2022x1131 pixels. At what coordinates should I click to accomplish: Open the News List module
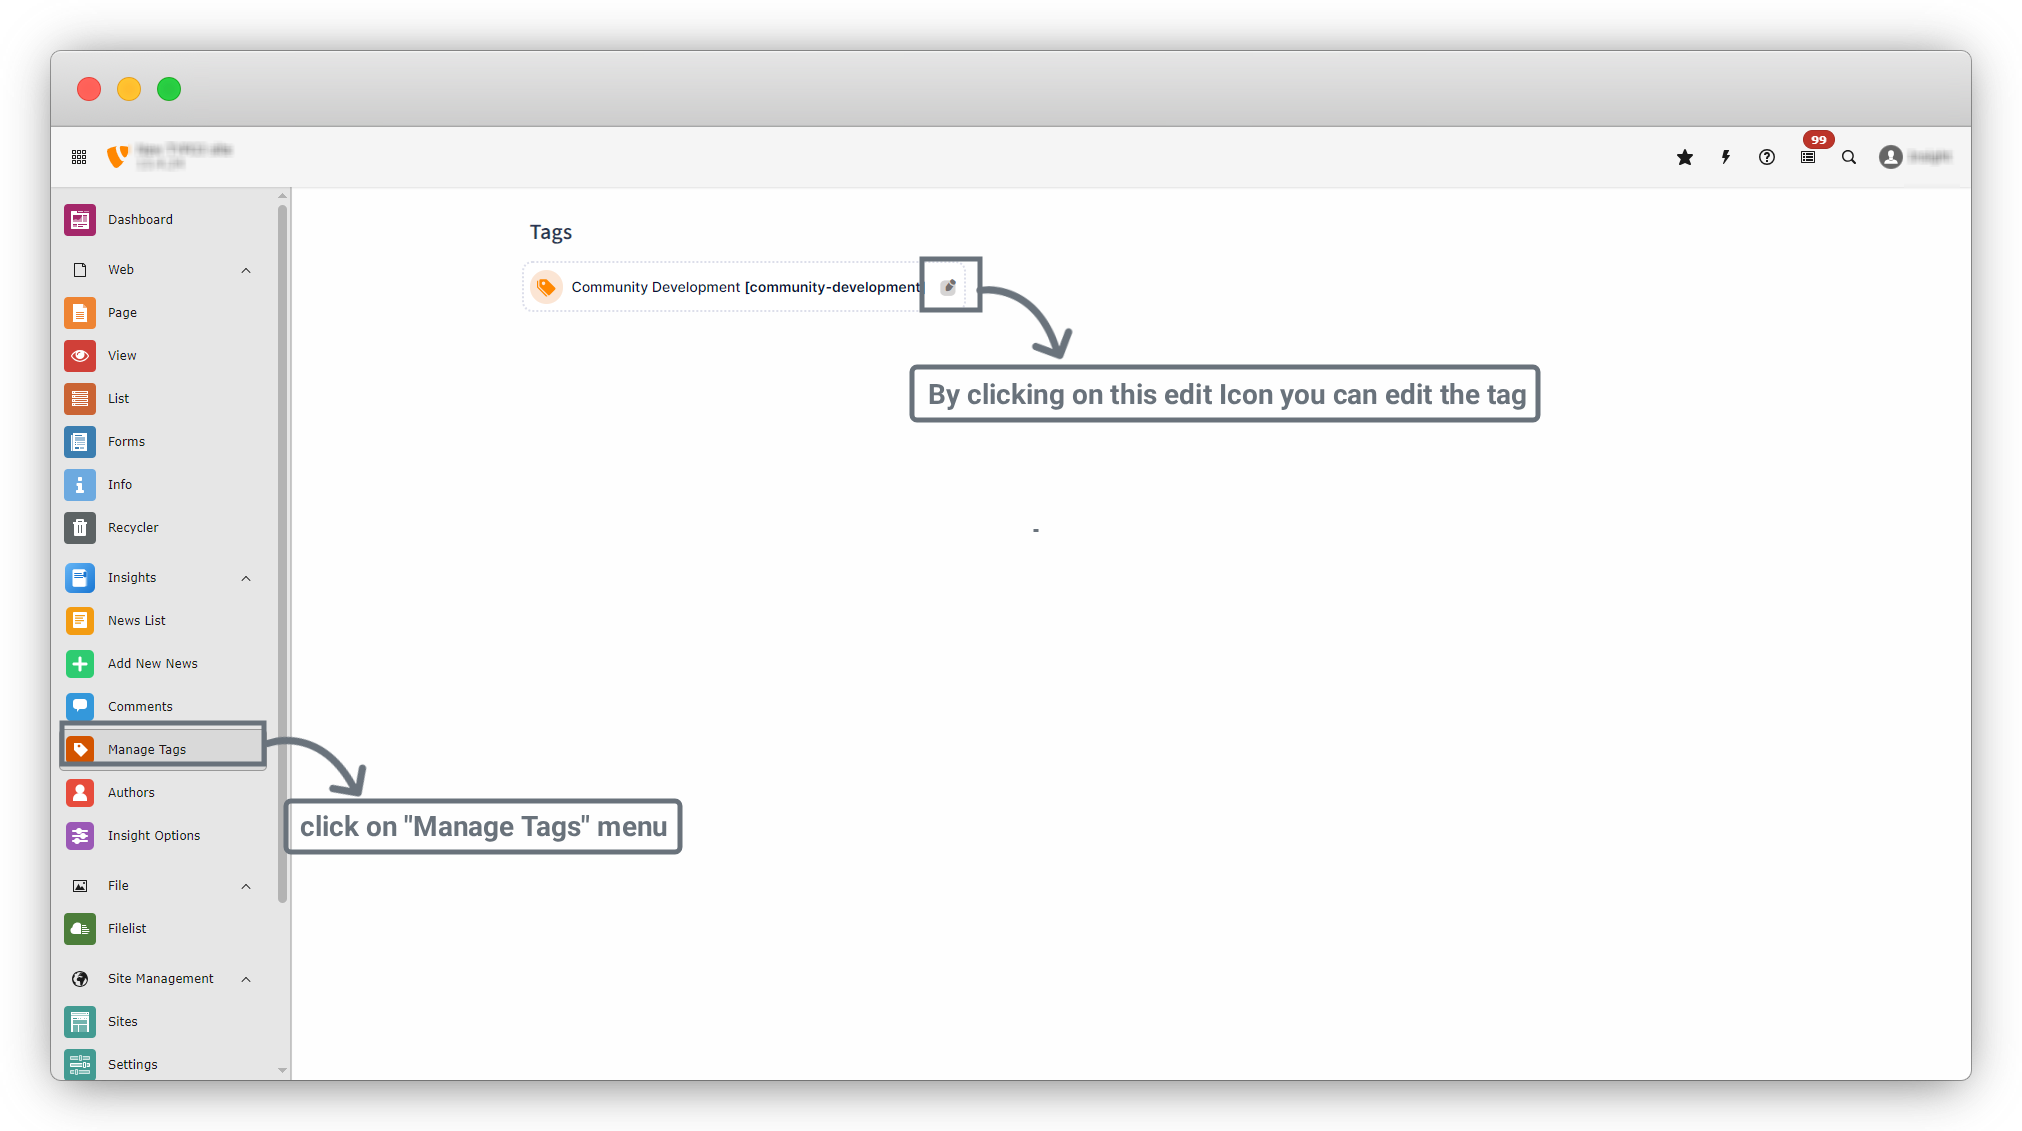pyautogui.click(x=137, y=620)
